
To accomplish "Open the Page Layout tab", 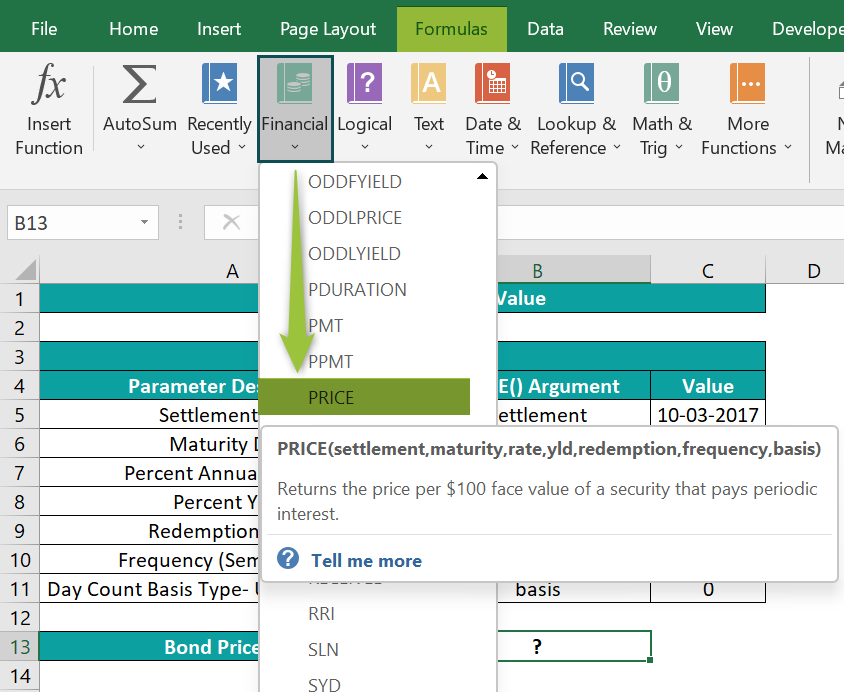I will tap(328, 29).
